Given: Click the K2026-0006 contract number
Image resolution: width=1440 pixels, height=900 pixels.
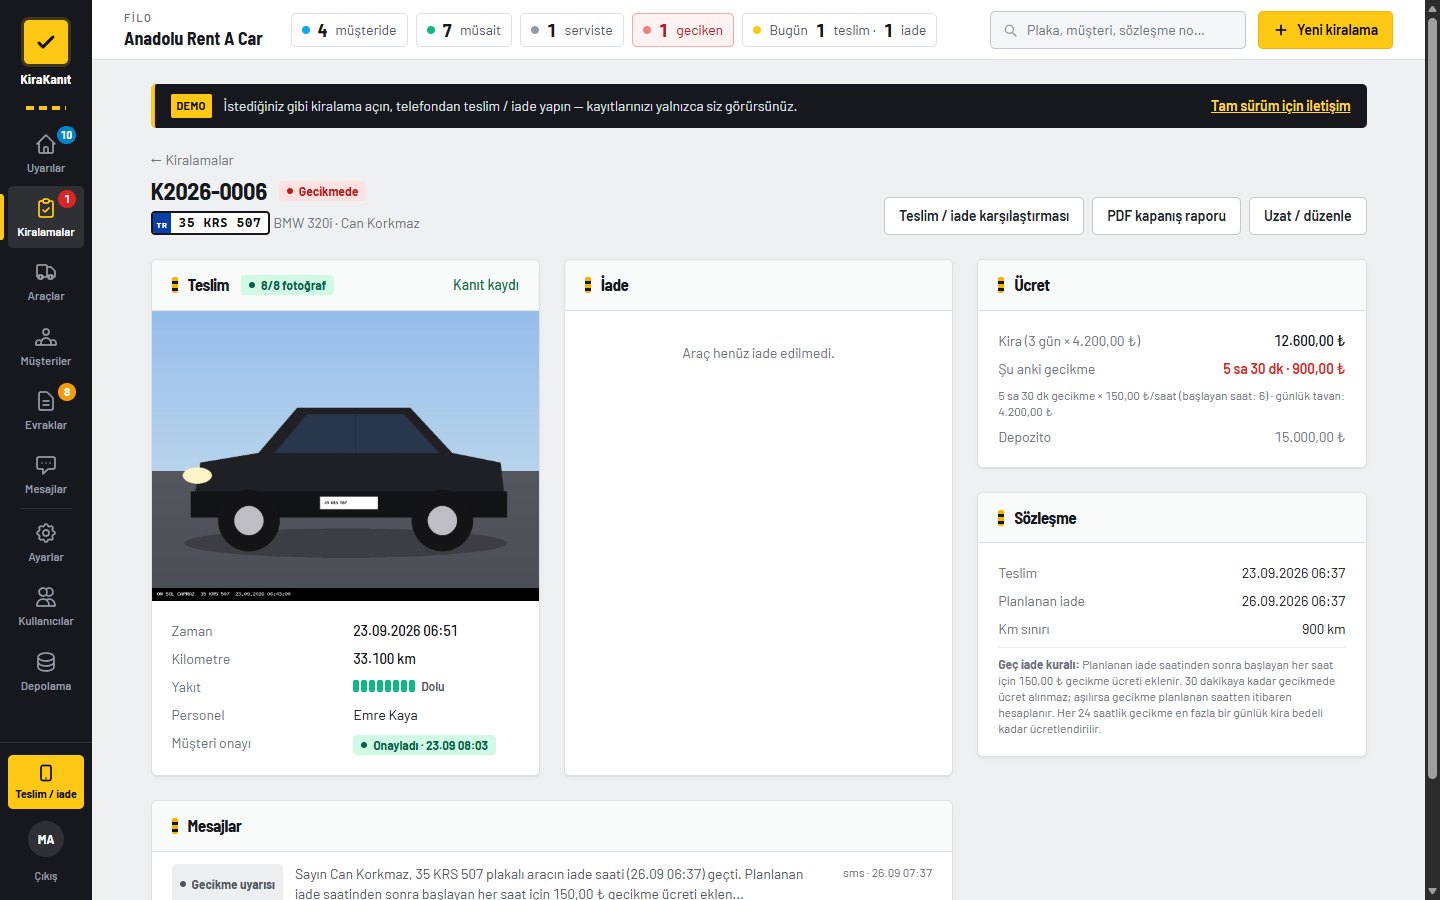Looking at the screenshot, I should pos(209,191).
